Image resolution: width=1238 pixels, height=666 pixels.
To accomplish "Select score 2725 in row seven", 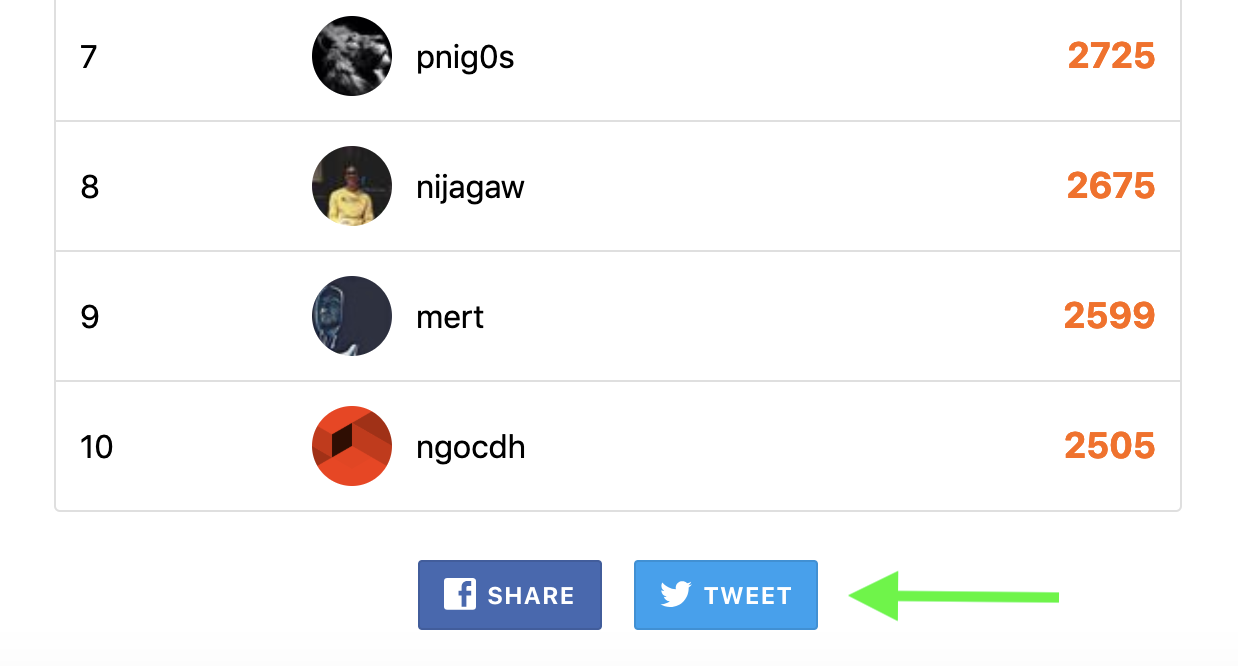I will [x=1111, y=56].
